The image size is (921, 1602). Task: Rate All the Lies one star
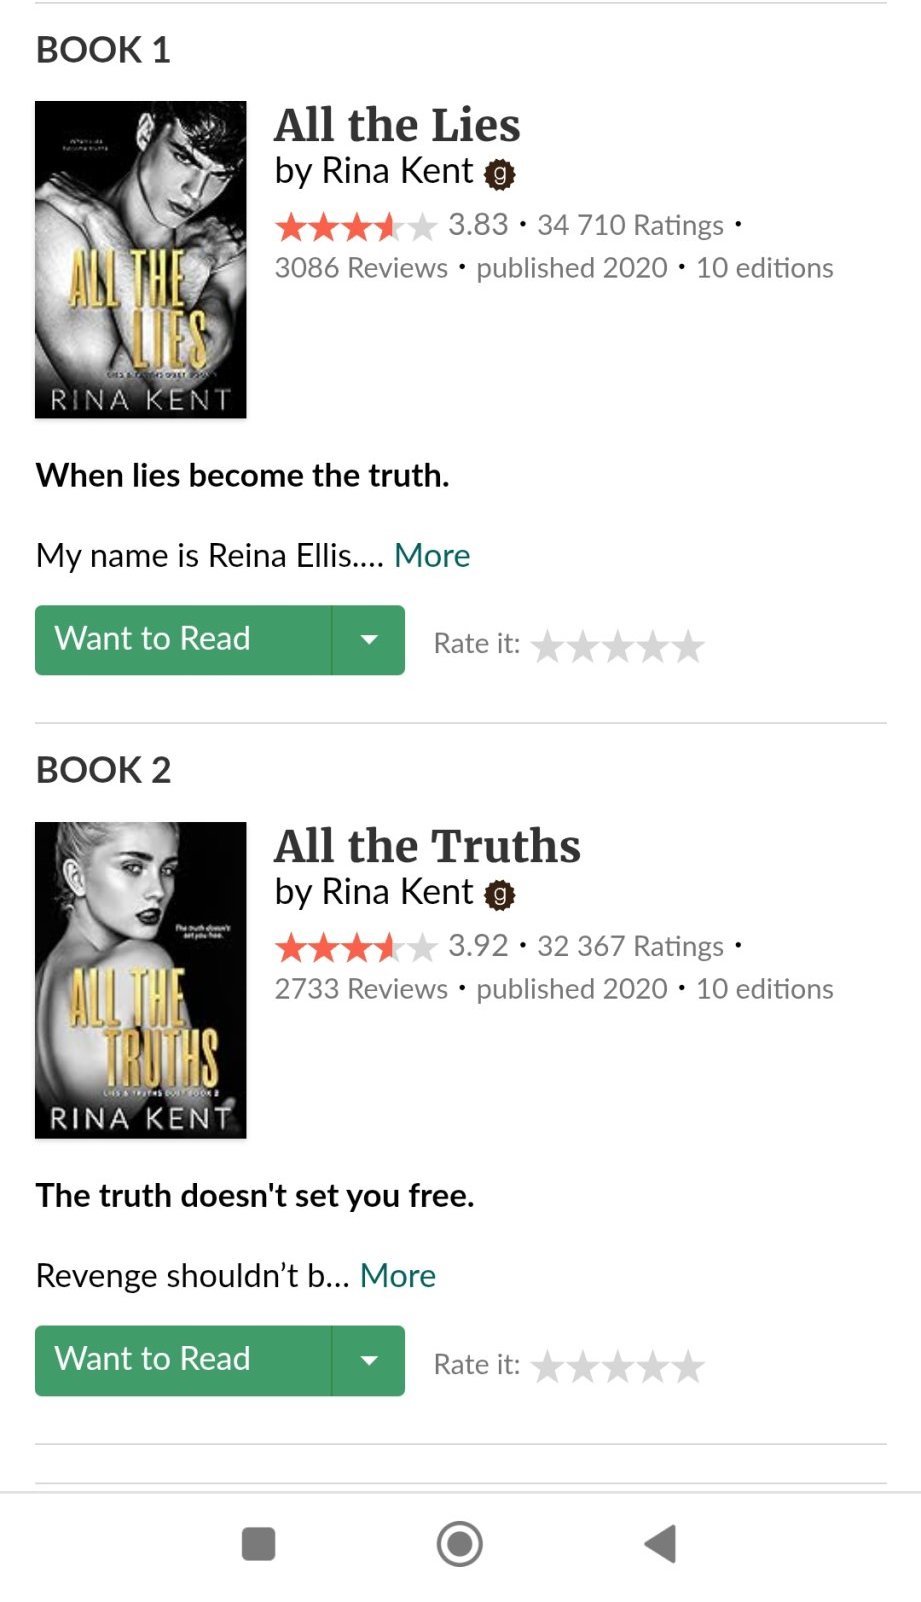click(547, 647)
